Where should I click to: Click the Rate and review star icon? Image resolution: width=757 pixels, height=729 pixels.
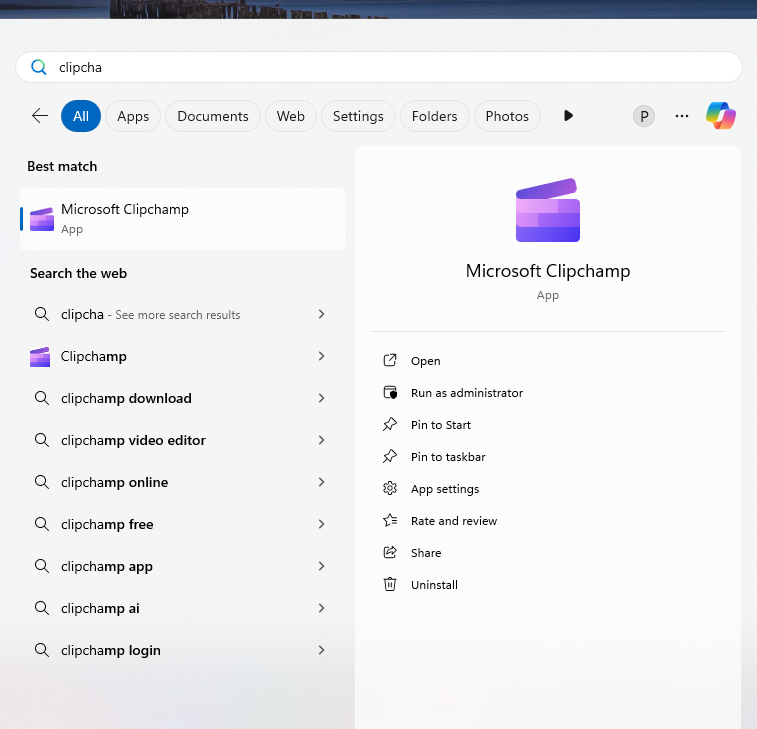pyautogui.click(x=390, y=520)
